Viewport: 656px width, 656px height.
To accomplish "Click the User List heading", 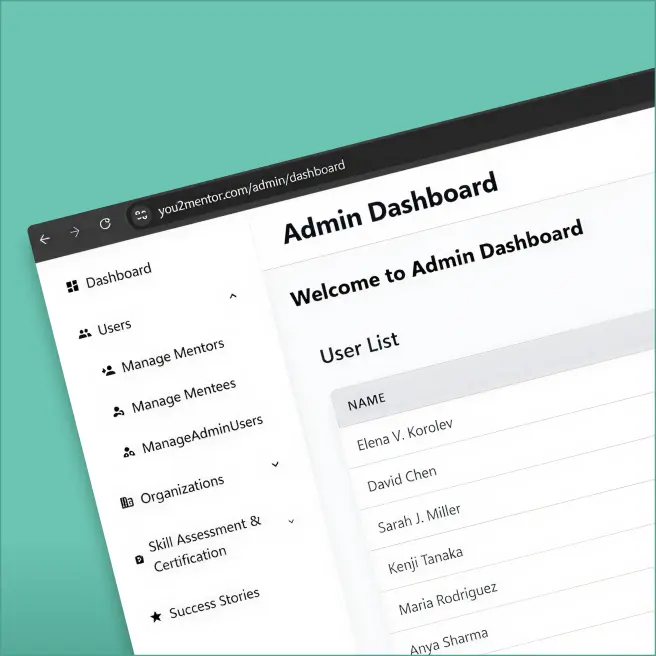I will point(359,348).
